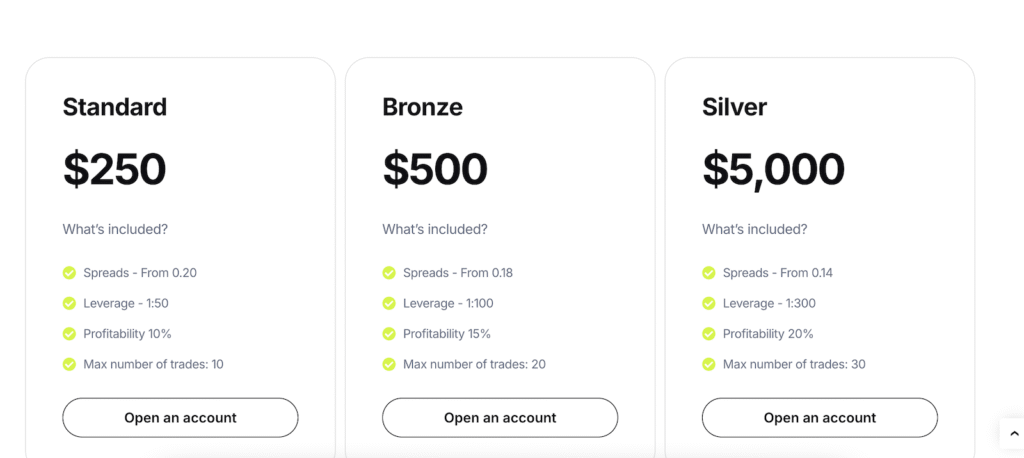Click the checkmark beside Max number of trades: 10
The image size is (1024, 458).
(69, 364)
